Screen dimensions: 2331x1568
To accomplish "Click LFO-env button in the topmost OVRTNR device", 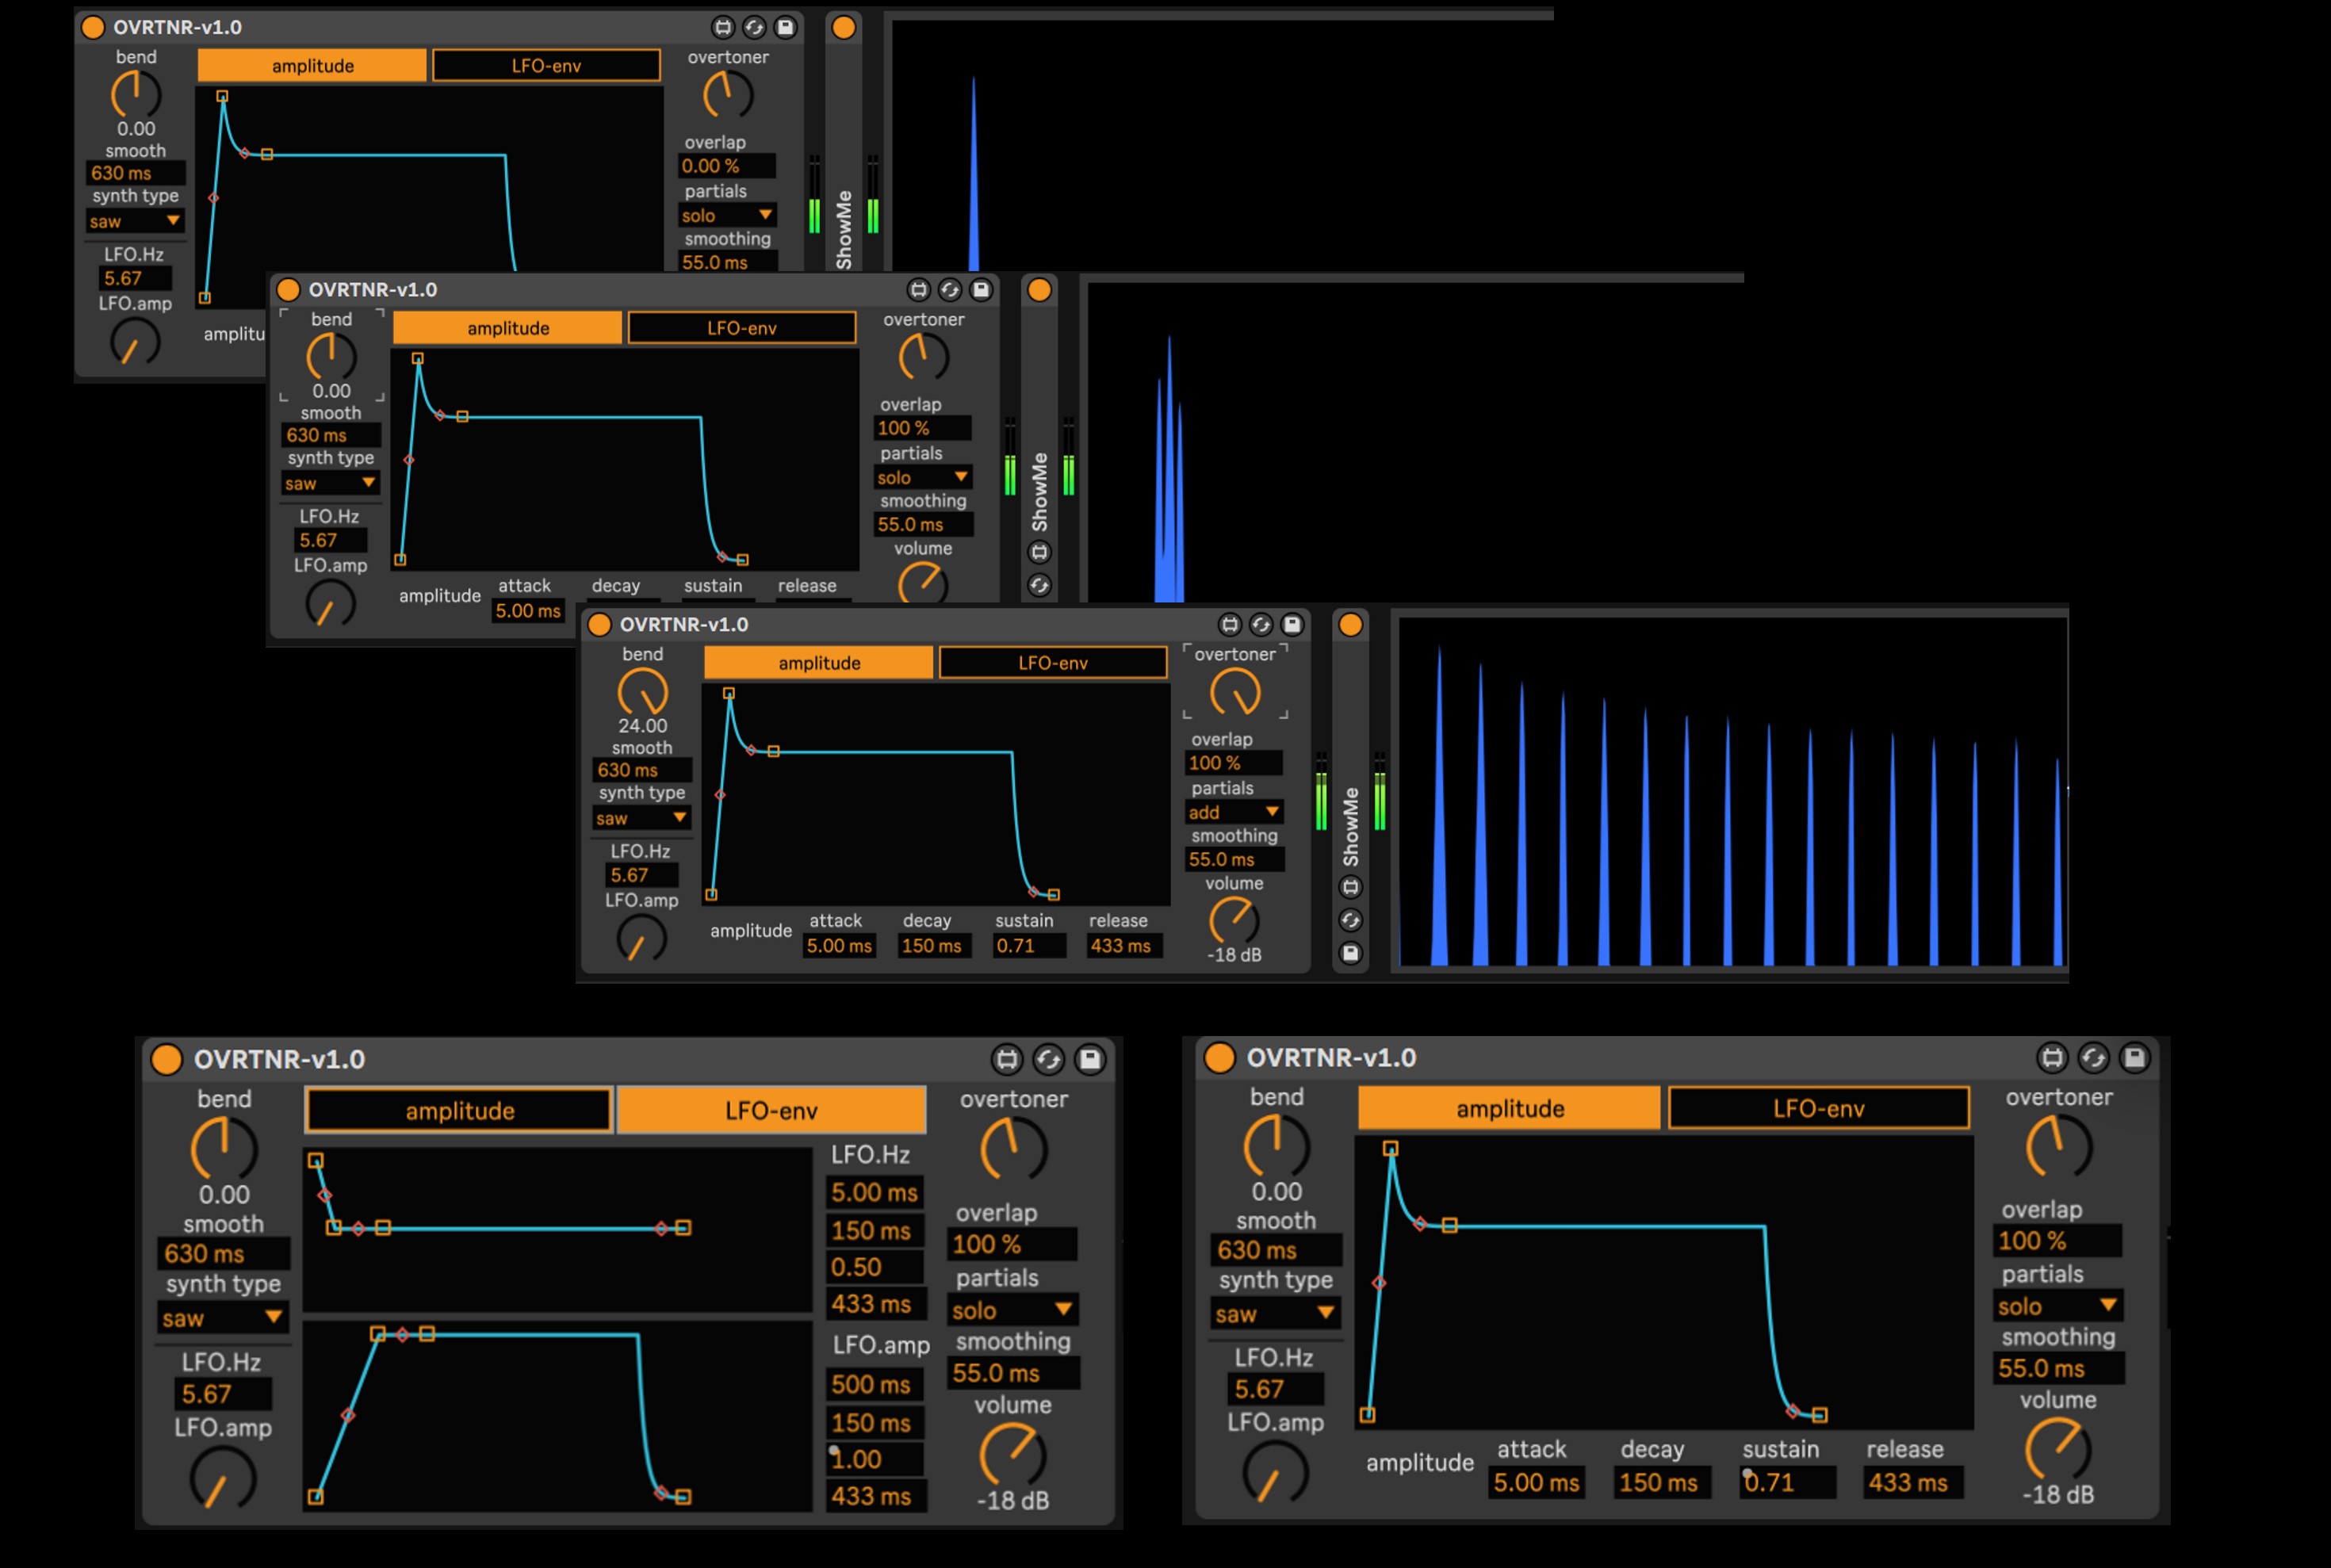I will click(x=546, y=66).
